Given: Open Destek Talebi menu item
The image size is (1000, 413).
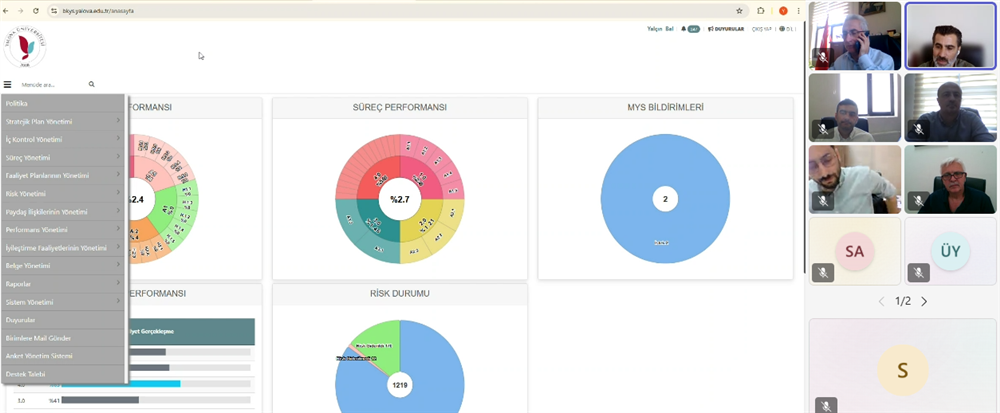Looking at the screenshot, I should pos(26,374).
